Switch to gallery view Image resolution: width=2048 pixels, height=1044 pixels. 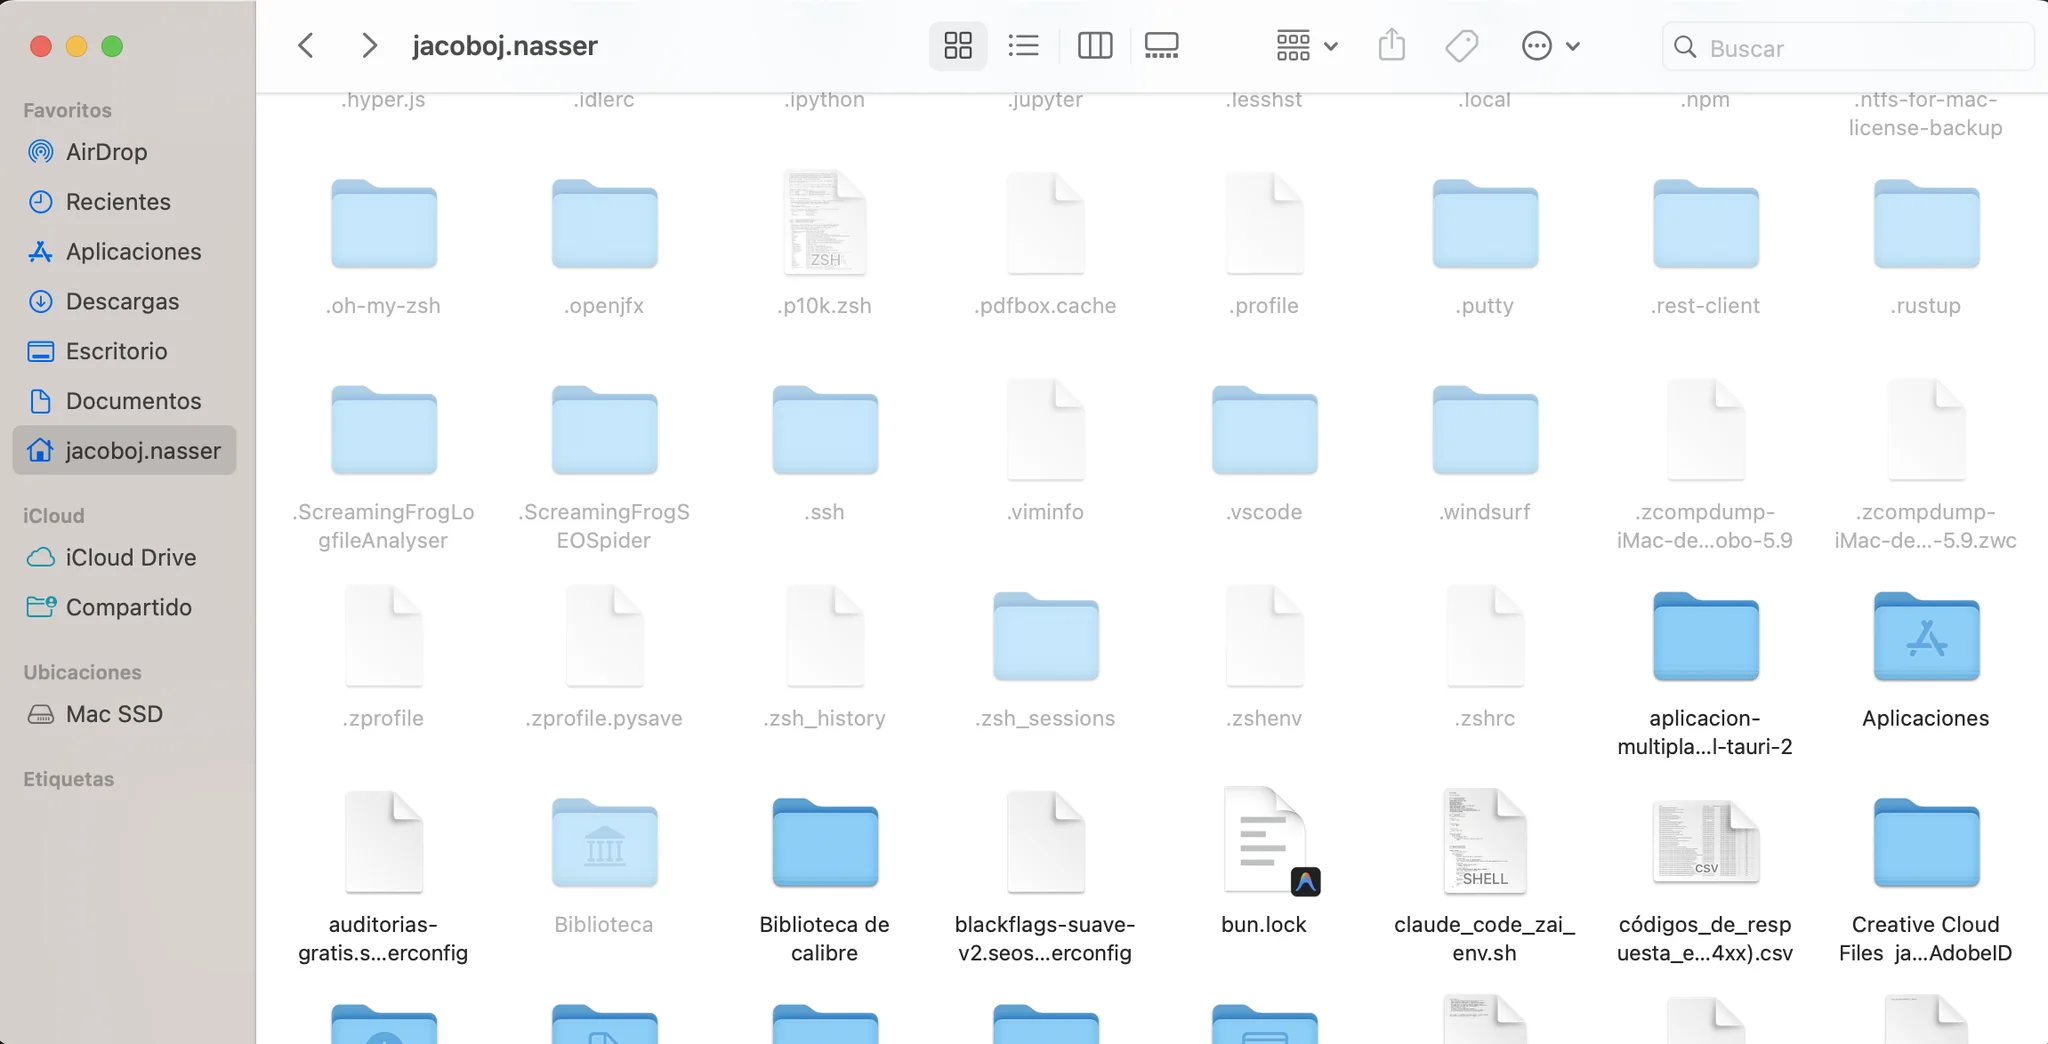point(1162,46)
